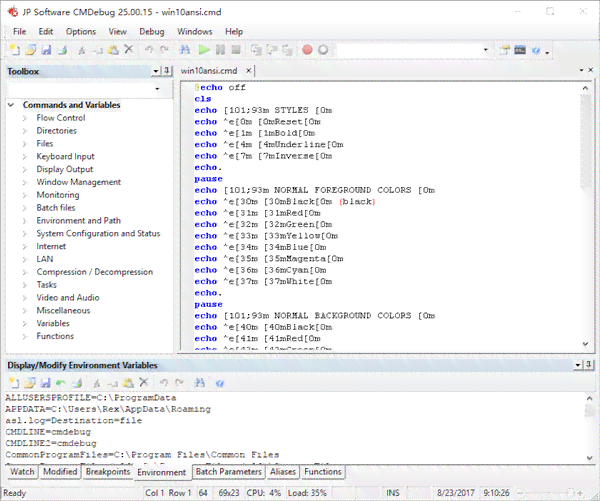The height and width of the screenshot is (501, 600).
Task: Select Keyboard Input in Toolbox tree
Action: (x=65, y=157)
